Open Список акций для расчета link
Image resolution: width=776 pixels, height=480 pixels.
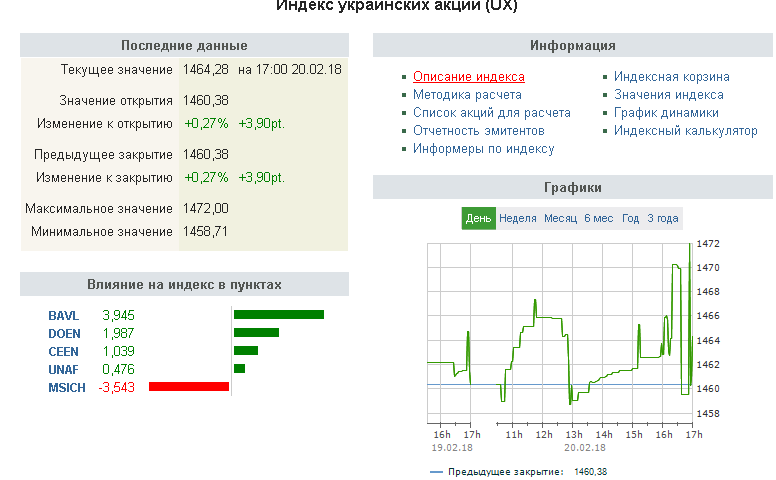[492, 113]
